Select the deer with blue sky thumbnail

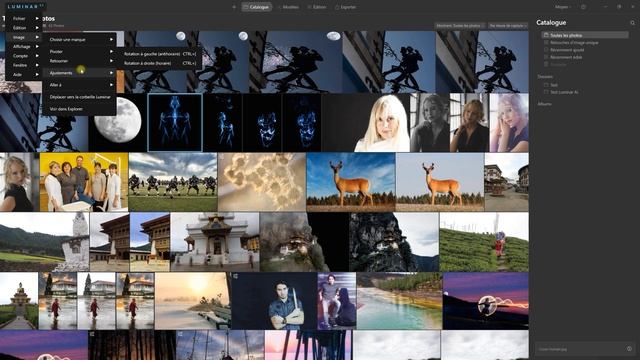pos(351,182)
